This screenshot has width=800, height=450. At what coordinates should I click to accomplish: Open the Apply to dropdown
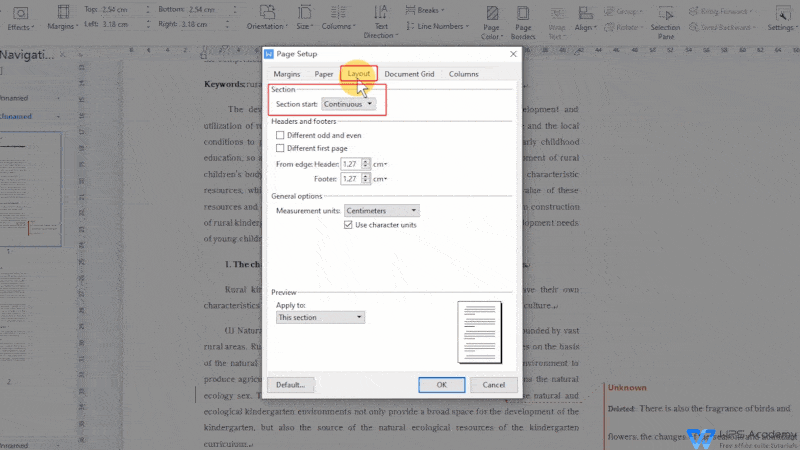point(320,317)
